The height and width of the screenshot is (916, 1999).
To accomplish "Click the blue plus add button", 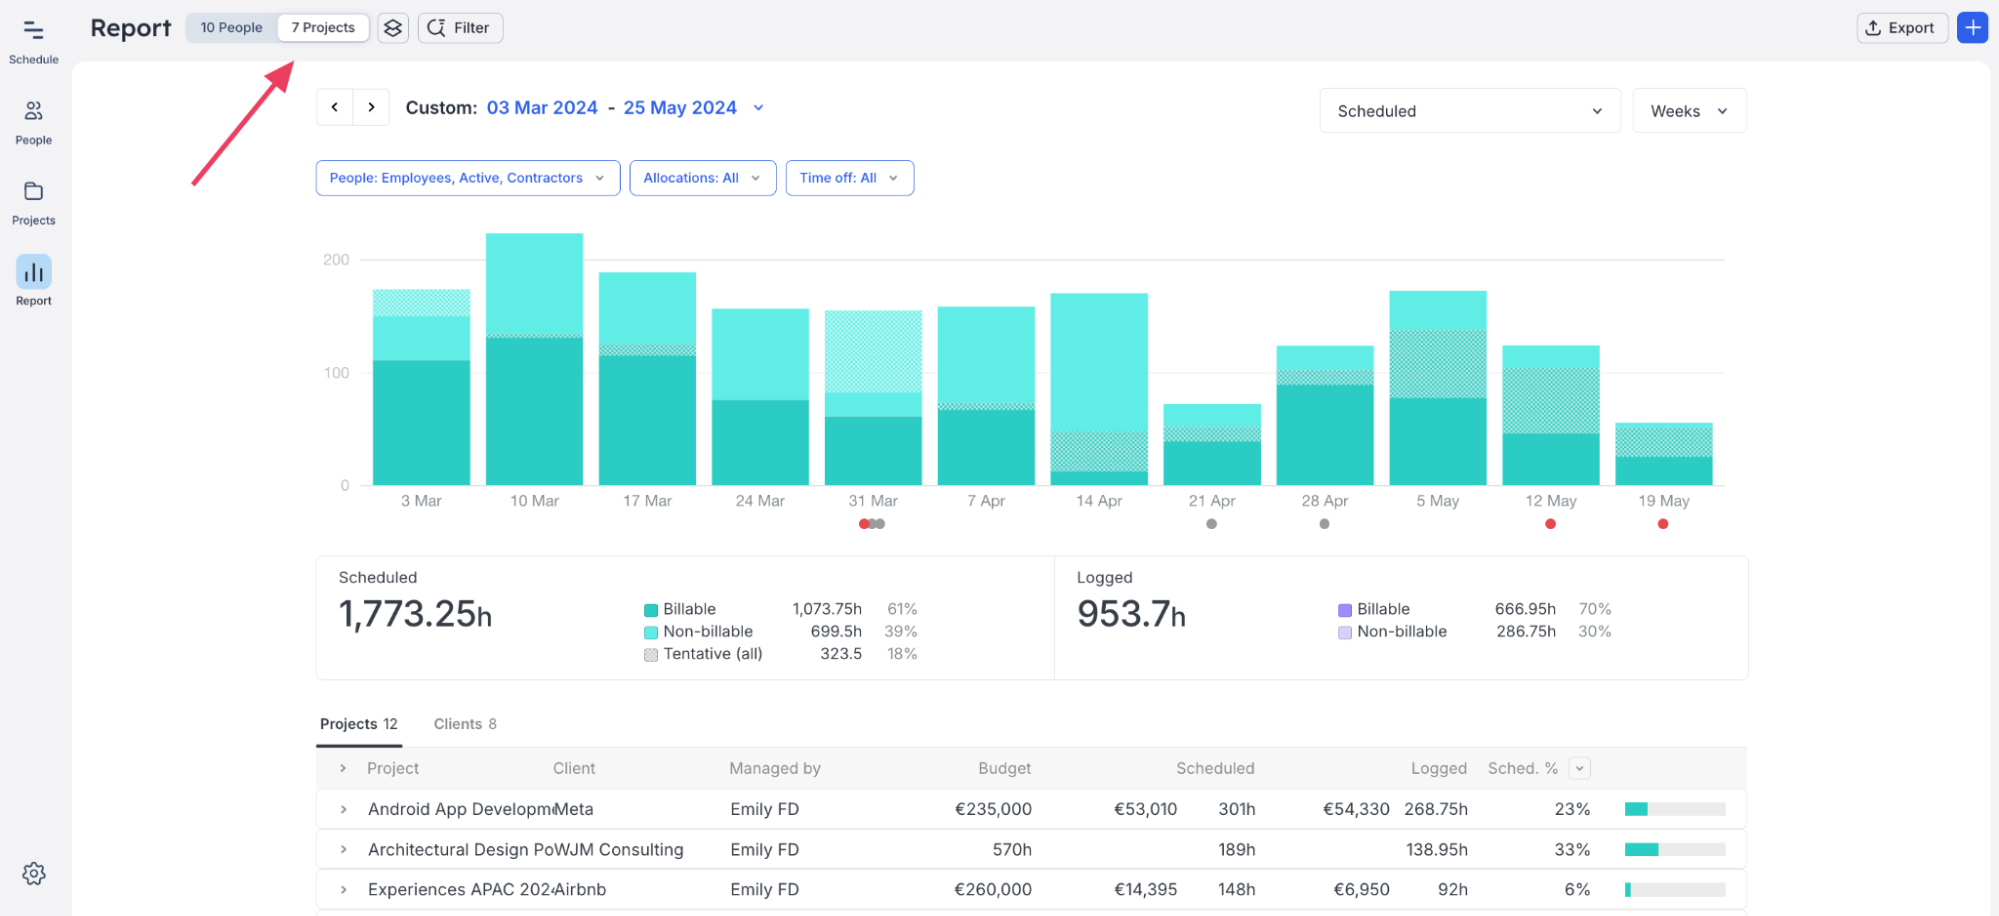I will 1972,28.
